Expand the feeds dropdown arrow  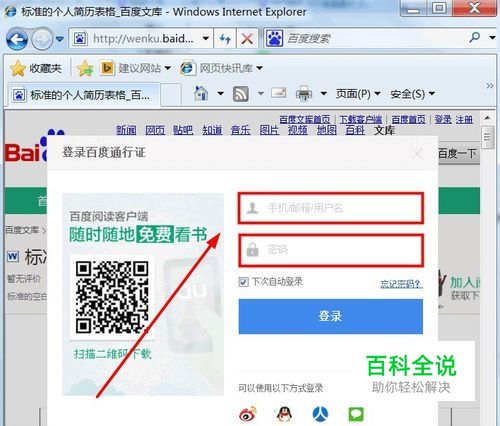(x=261, y=94)
